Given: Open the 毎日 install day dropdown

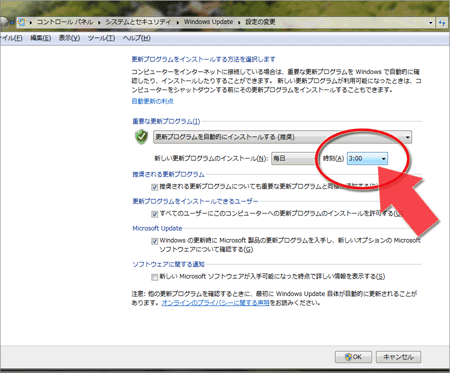Looking at the screenshot, I should click(x=294, y=159).
